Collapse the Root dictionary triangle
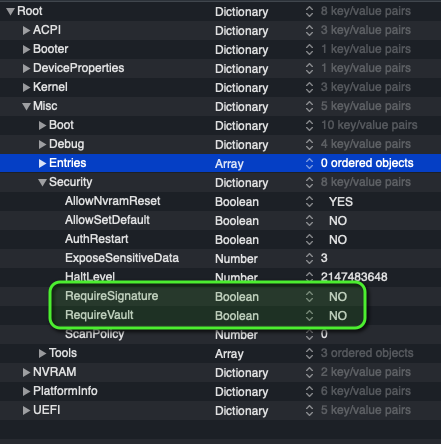441x444 pixels. 10,12
